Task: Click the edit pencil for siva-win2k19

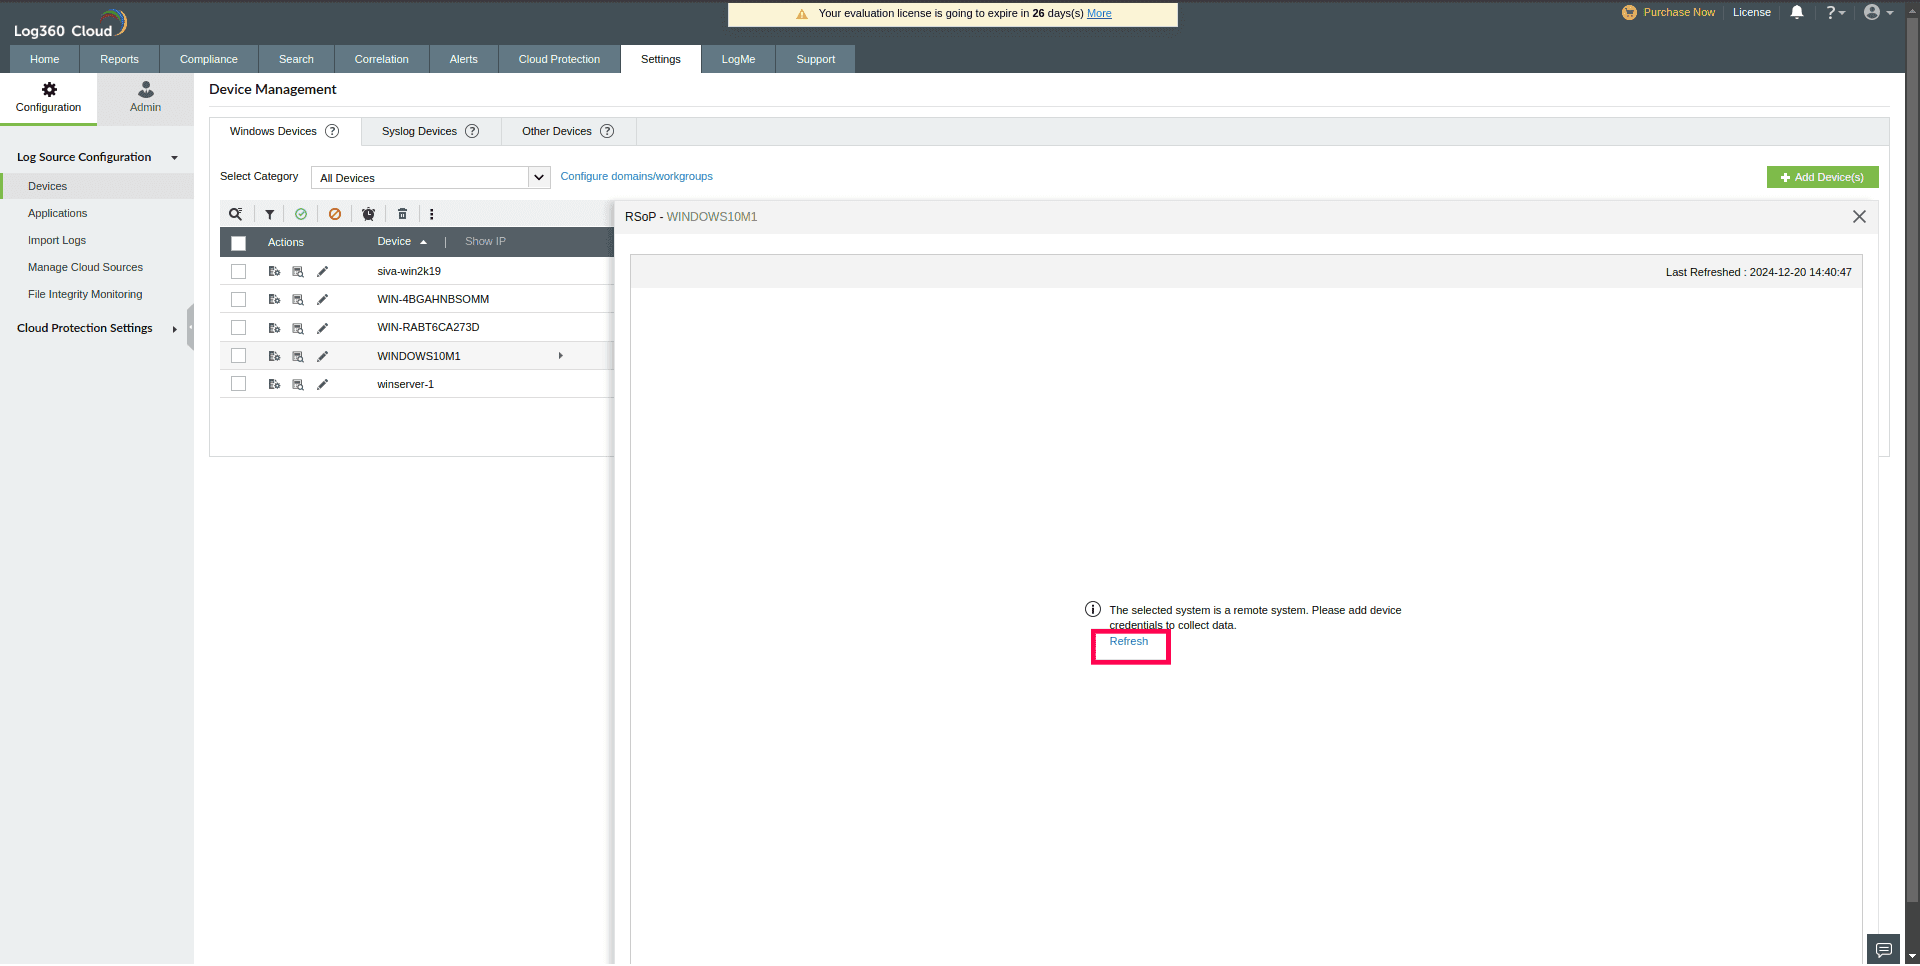Action: pyautogui.click(x=322, y=271)
